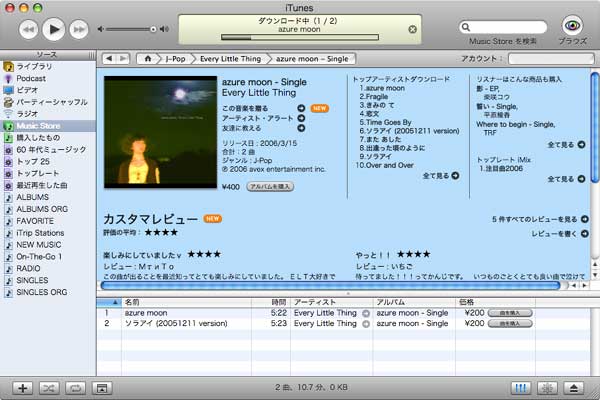Click the low-volume speaker icon
The width and height of the screenshot is (600, 400).
[101, 29]
